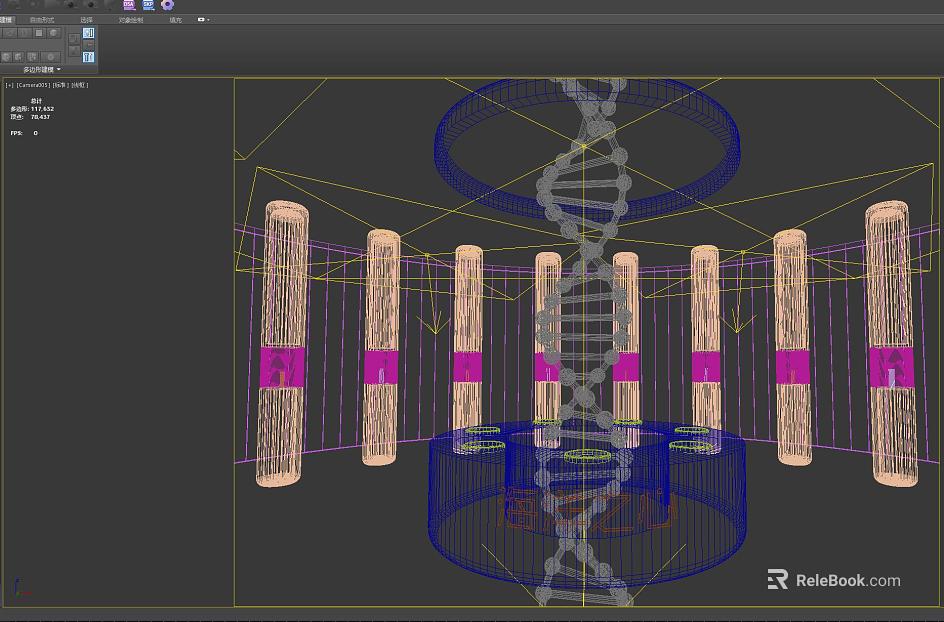Image resolution: width=944 pixels, height=622 pixels.
Task: Click the polygon count 117,652
Action: point(42,109)
